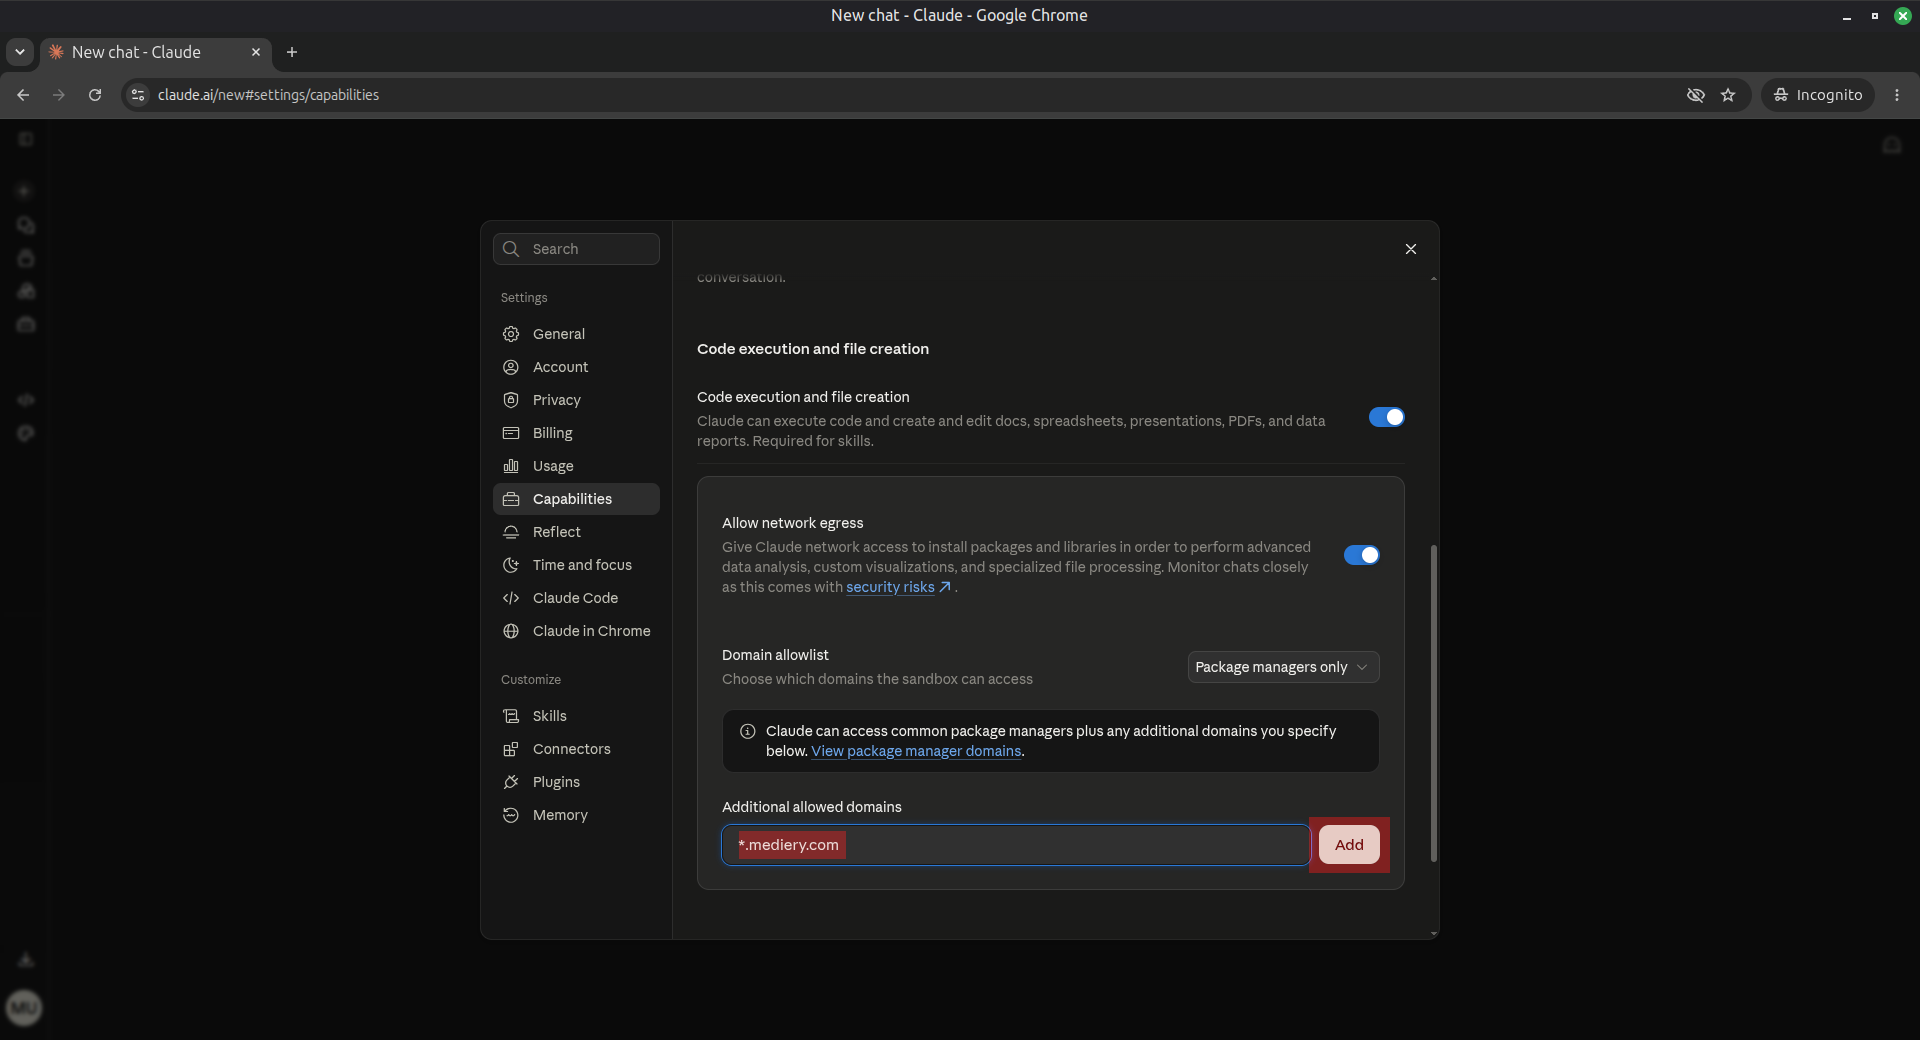
Task: Click the Claude in Chrome globe icon
Action: point(511,631)
